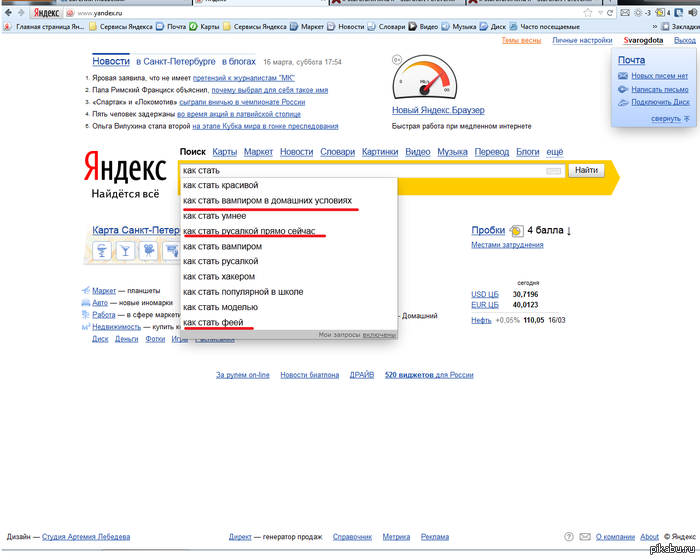Open the в блогах news tab
700x560 pixels.
pyautogui.click(x=238, y=62)
